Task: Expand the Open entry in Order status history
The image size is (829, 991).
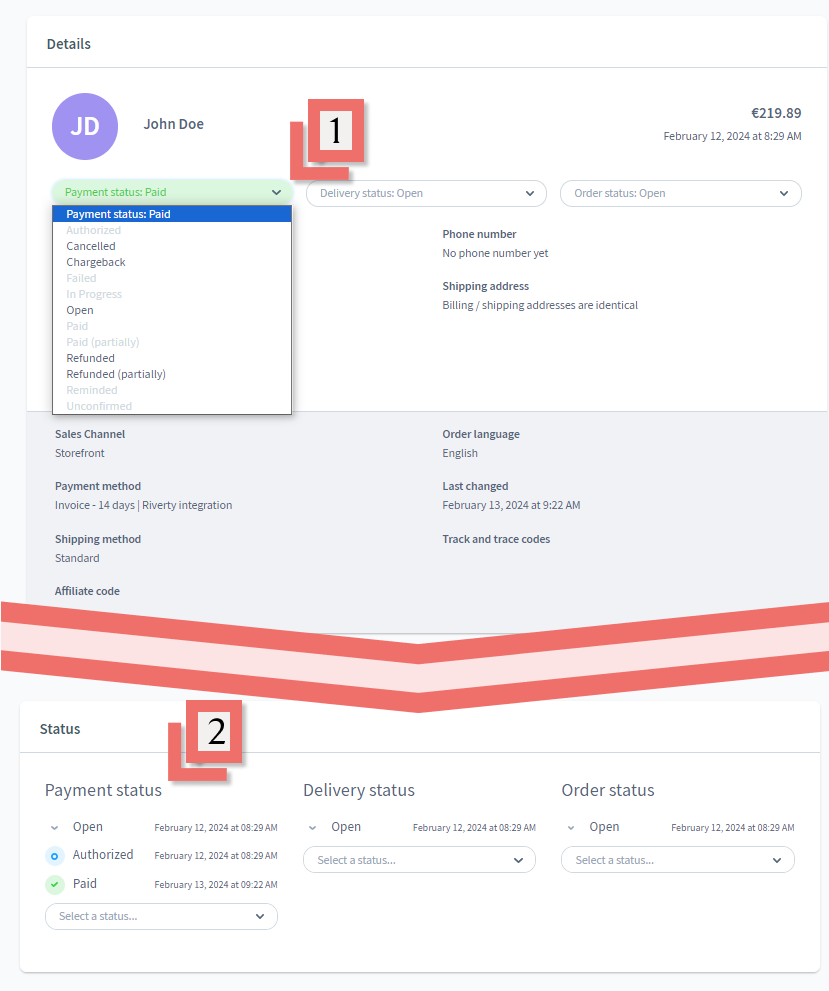Action: click(570, 827)
